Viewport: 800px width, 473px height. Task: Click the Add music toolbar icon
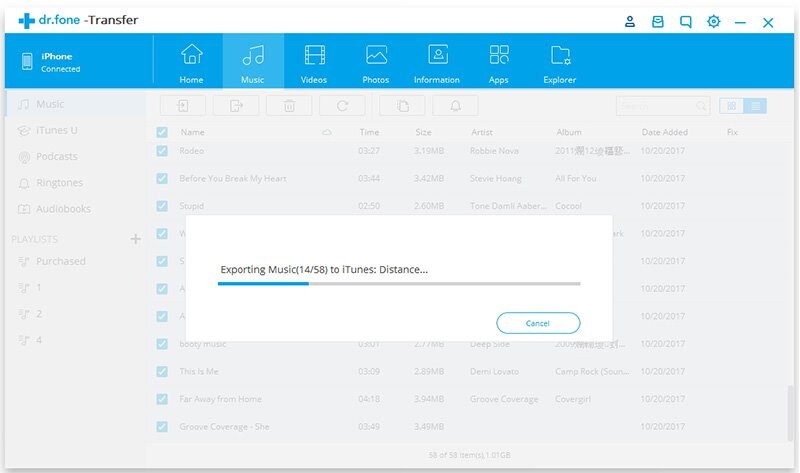pos(183,106)
